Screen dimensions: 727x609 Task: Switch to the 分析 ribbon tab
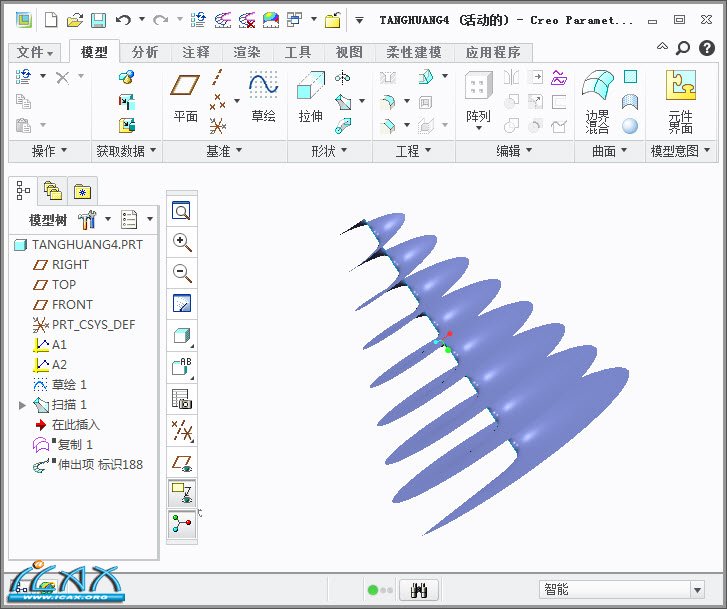[145, 52]
